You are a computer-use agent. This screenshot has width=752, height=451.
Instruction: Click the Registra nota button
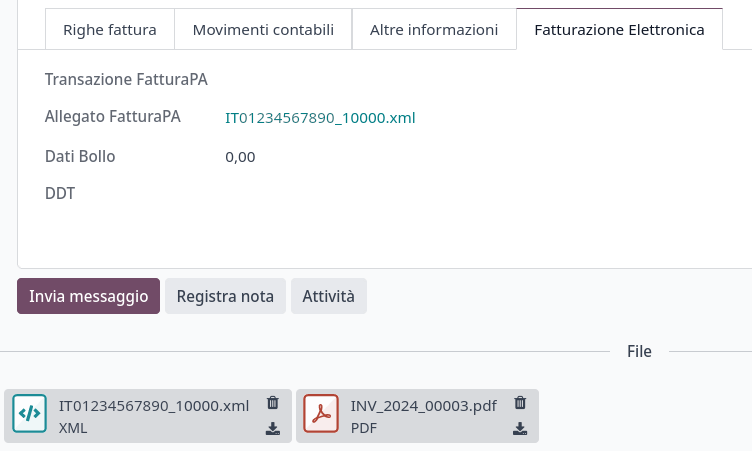coord(225,296)
